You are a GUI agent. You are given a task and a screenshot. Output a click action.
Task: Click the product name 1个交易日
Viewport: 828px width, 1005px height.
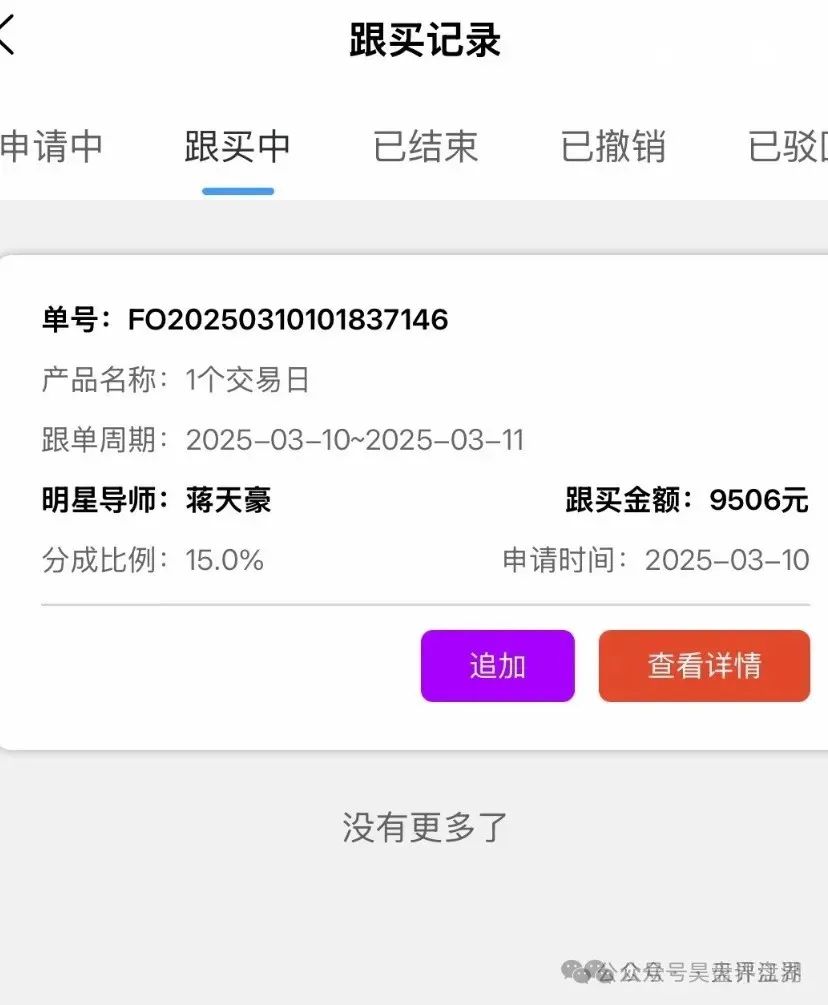pyautogui.click(x=247, y=379)
